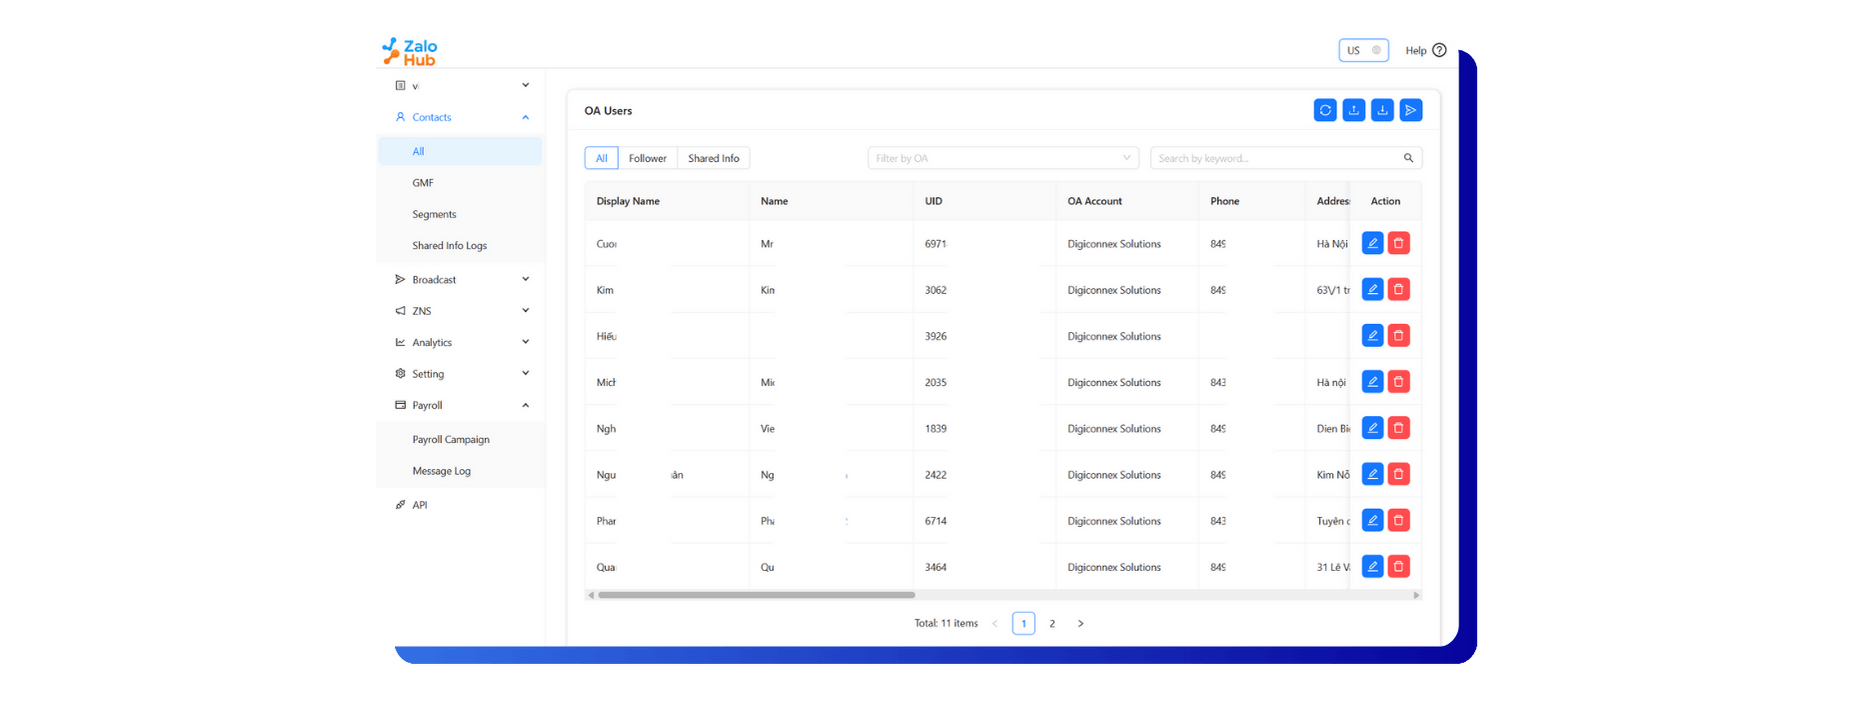
Task: Focus the Search by keyword field
Action: click(1275, 158)
